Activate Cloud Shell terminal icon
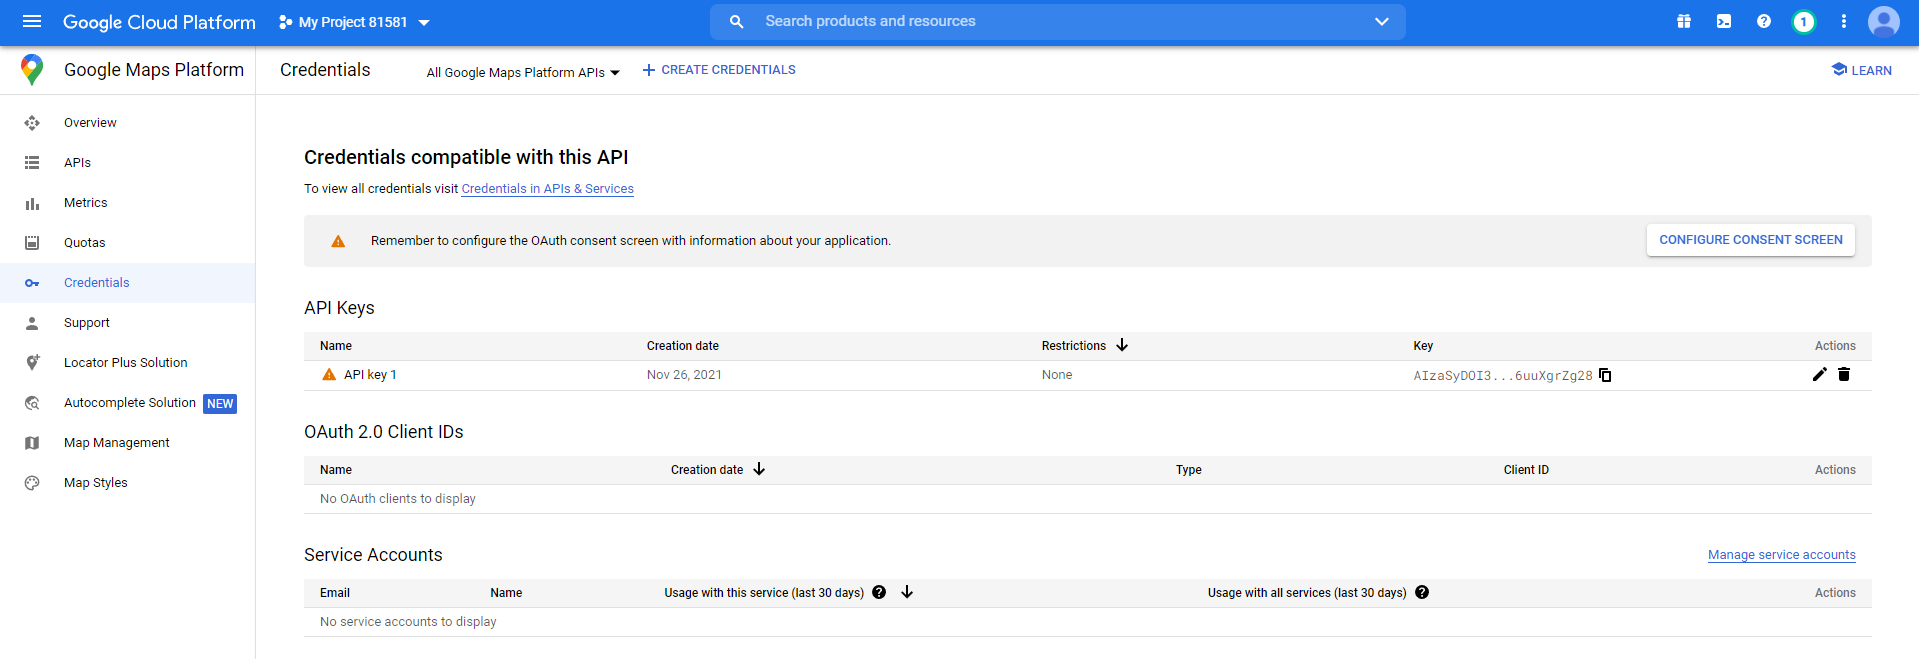This screenshot has width=1919, height=659. click(1724, 21)
